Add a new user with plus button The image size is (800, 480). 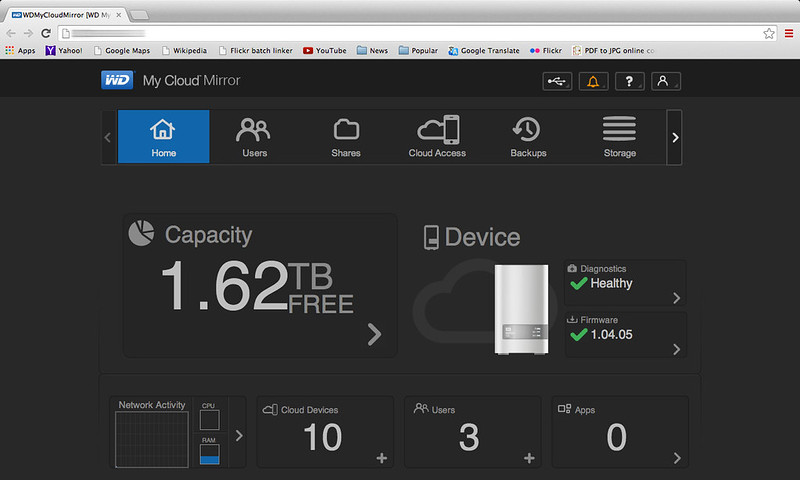[529, 458]
